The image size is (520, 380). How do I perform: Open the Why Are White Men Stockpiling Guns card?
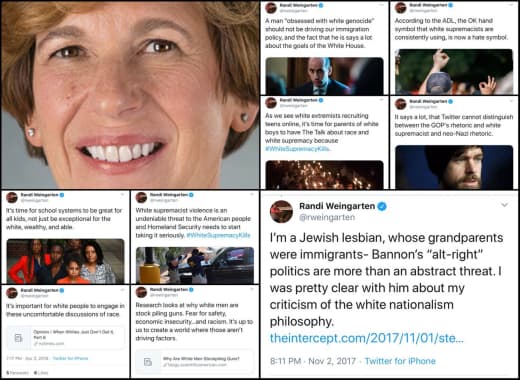[195, 362]
